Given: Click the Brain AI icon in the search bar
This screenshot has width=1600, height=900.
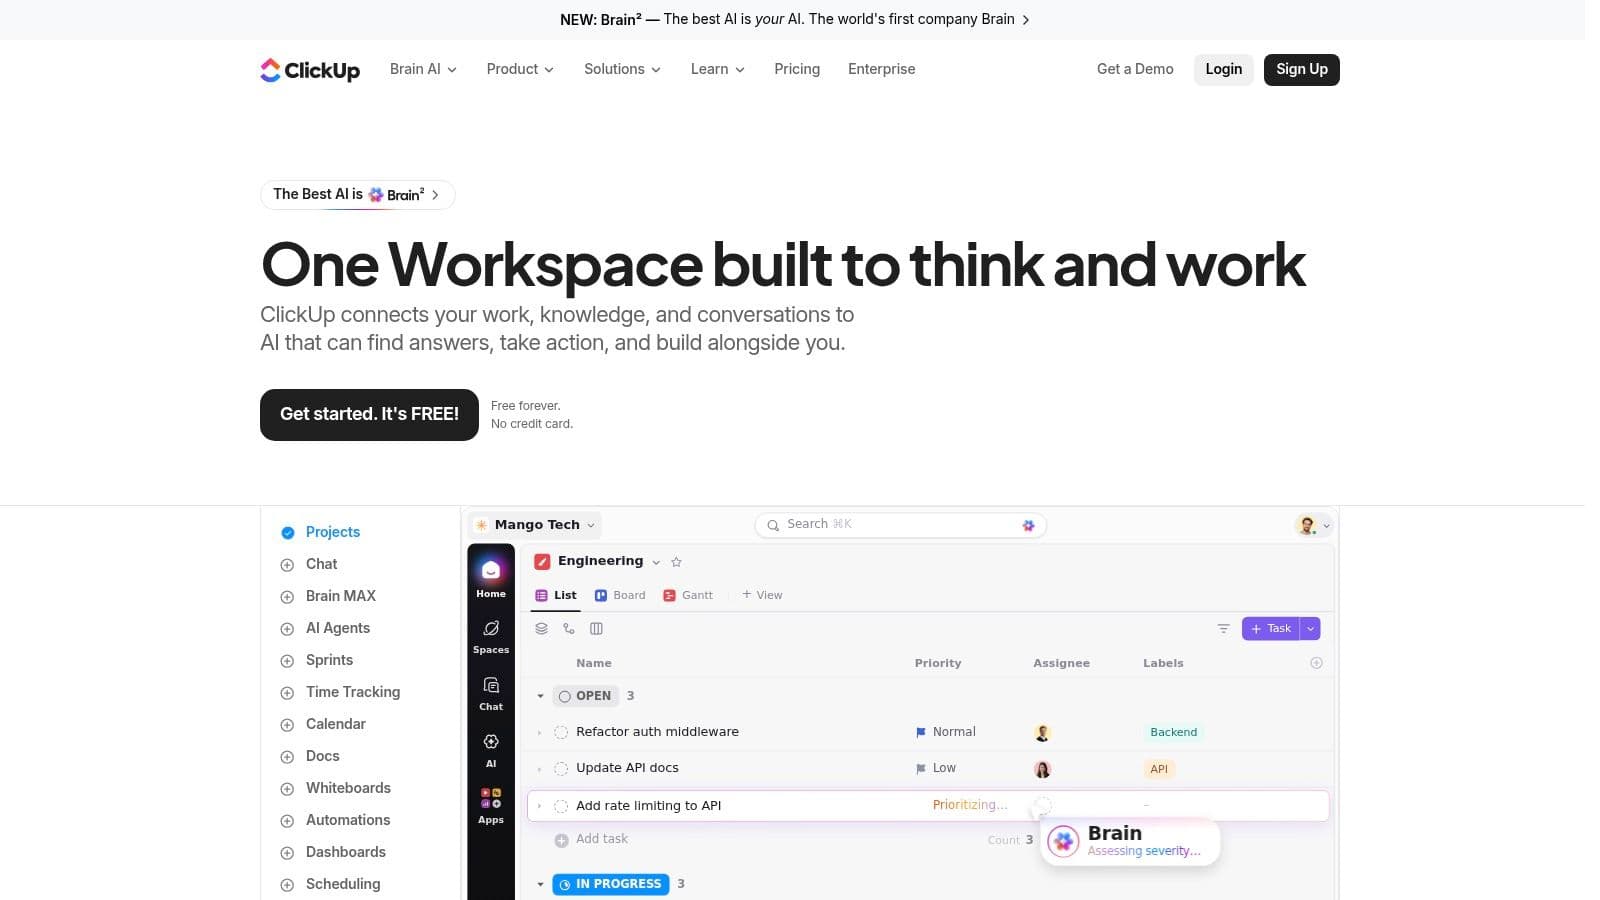Looking at the screenshot, I should tap(1028, 525).
